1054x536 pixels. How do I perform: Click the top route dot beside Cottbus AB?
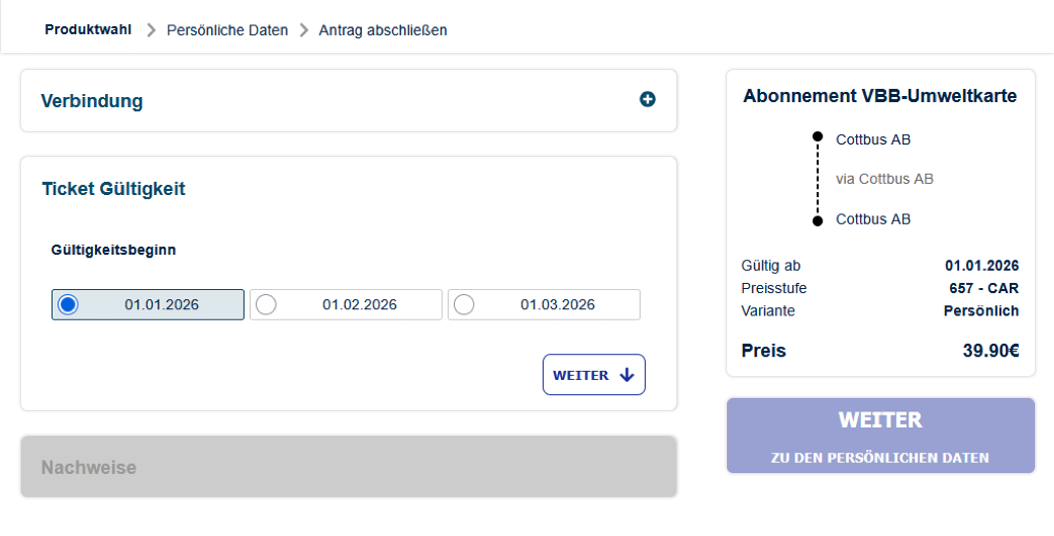coord(817,136)
